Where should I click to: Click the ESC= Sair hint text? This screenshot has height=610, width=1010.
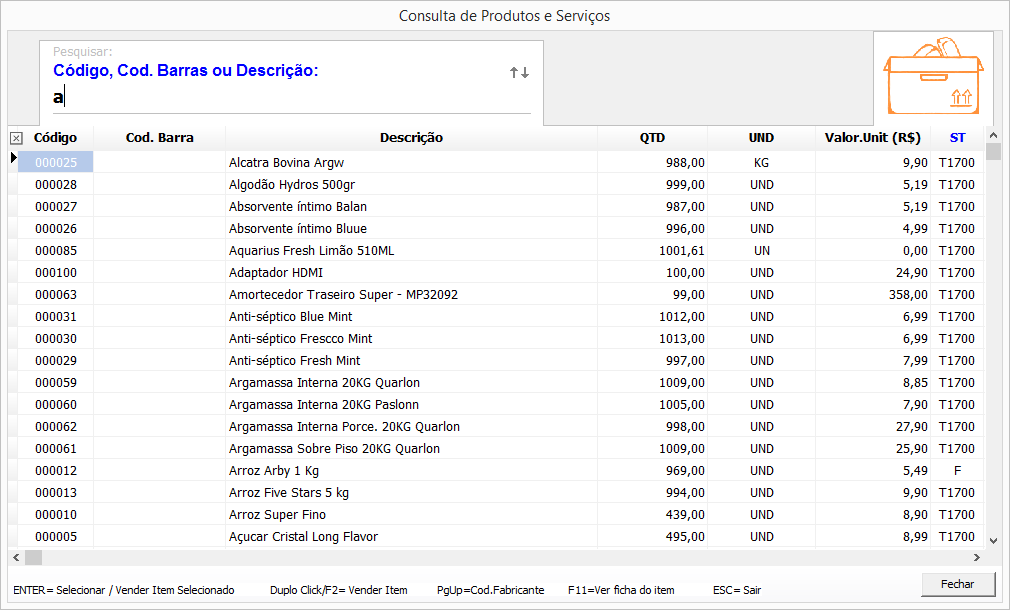737,590
